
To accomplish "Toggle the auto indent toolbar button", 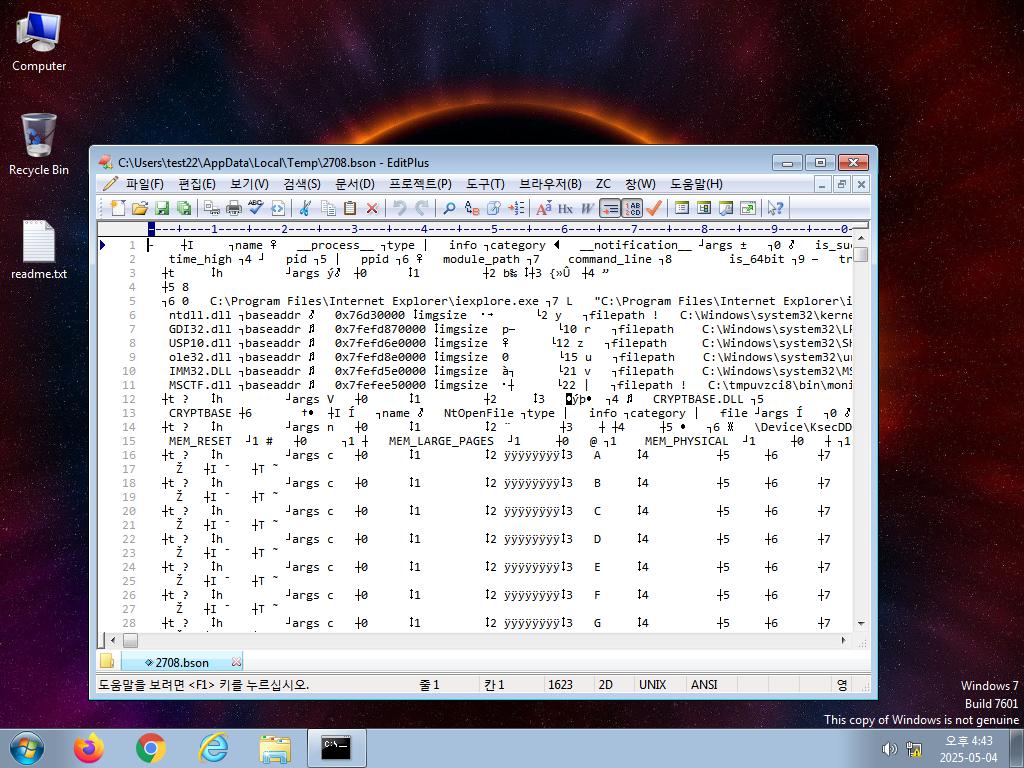I will 610,208.
